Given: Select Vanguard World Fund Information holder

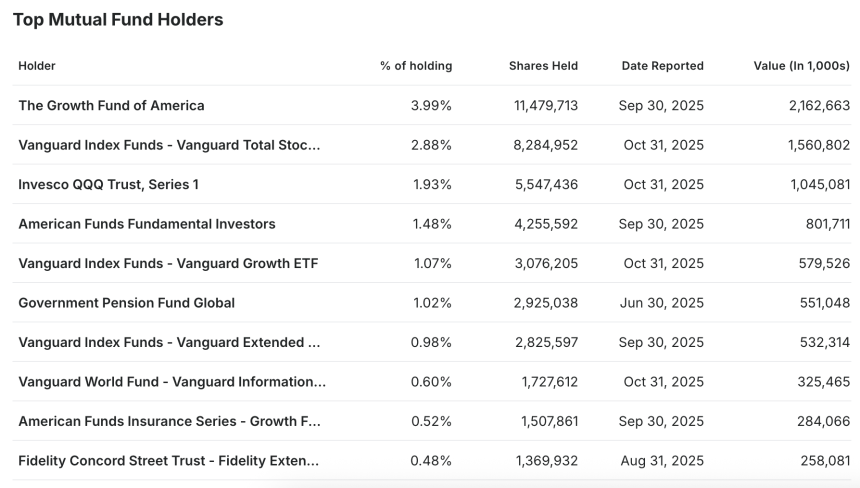Looking at the screenshot, I should point(172,381).
